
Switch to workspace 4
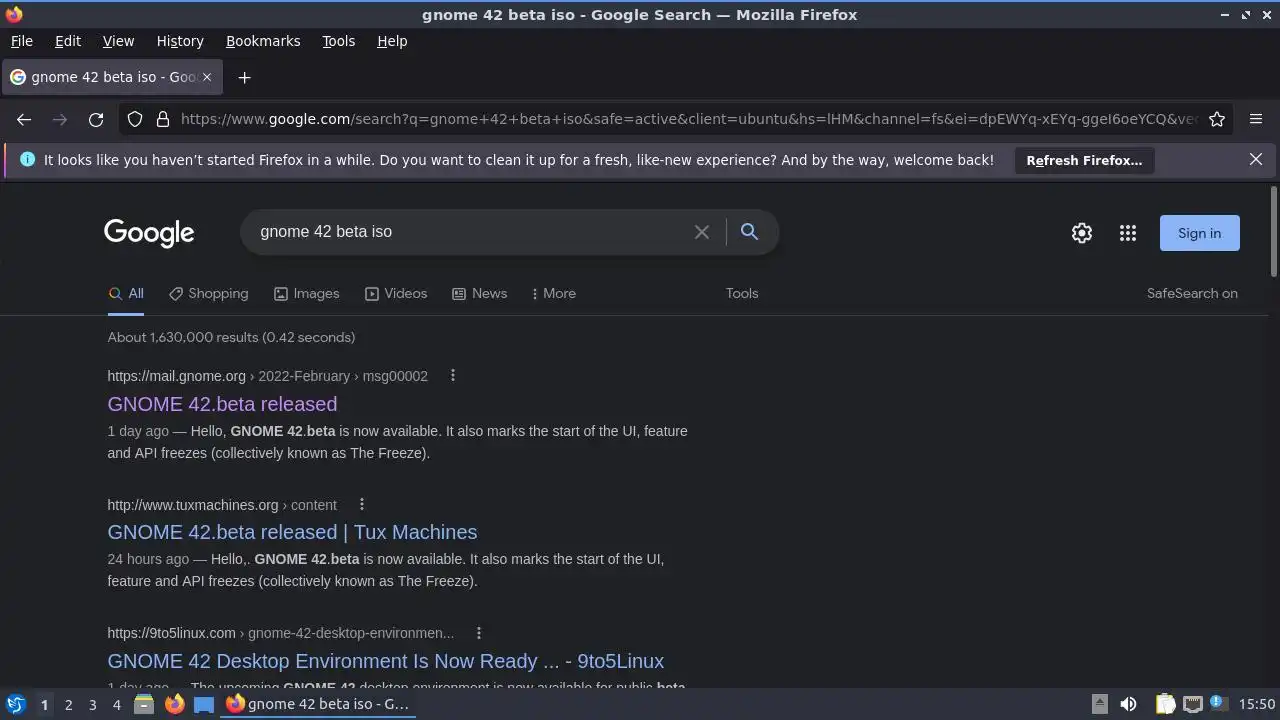(x=116, y=705)
